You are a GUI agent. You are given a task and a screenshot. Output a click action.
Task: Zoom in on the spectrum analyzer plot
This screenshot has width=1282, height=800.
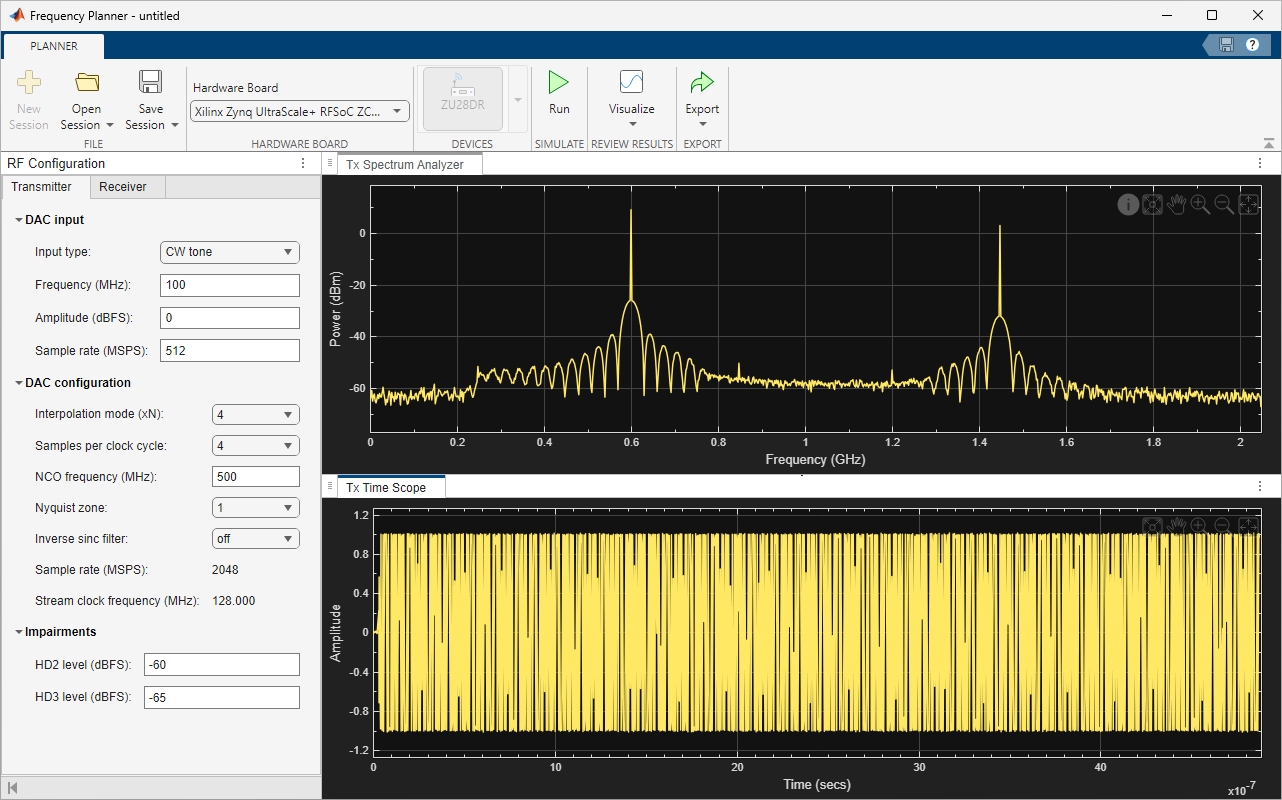pos(1200,204)
